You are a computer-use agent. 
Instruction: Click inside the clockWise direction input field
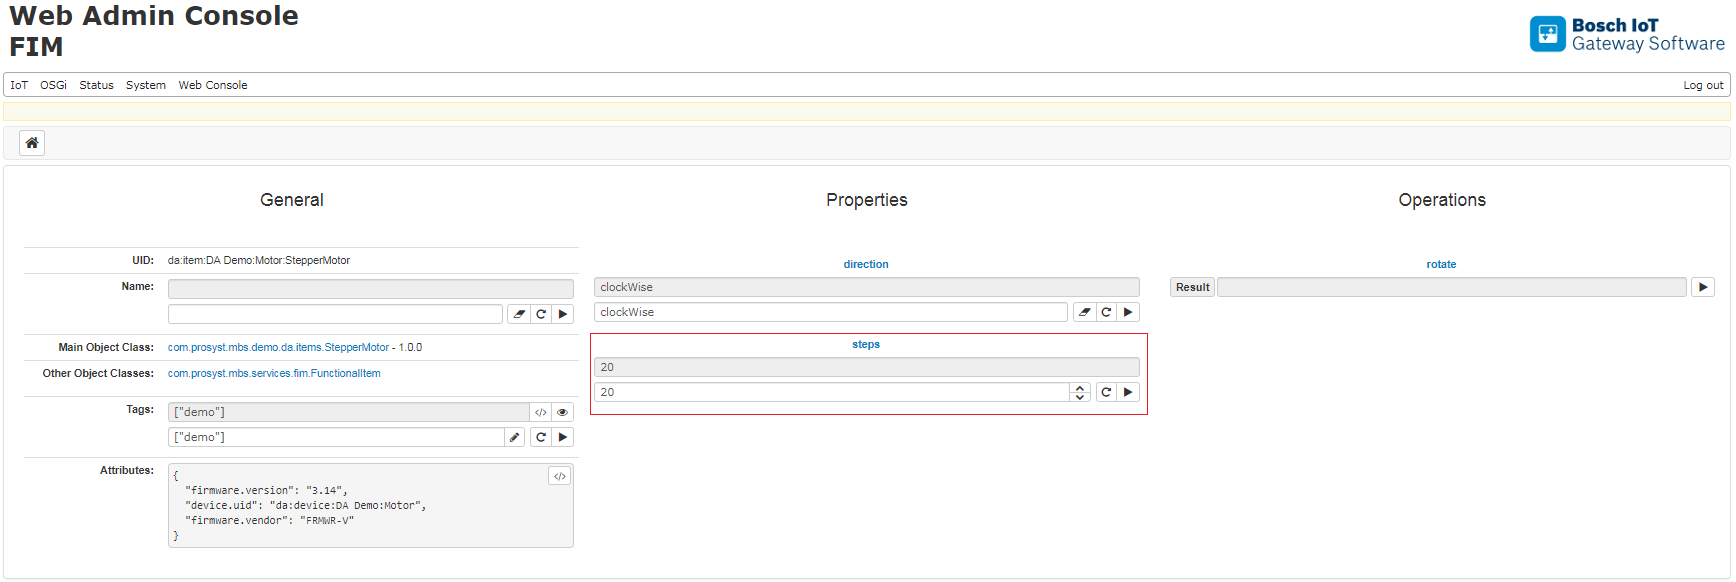pyautogui.click(x=830, y=311)
